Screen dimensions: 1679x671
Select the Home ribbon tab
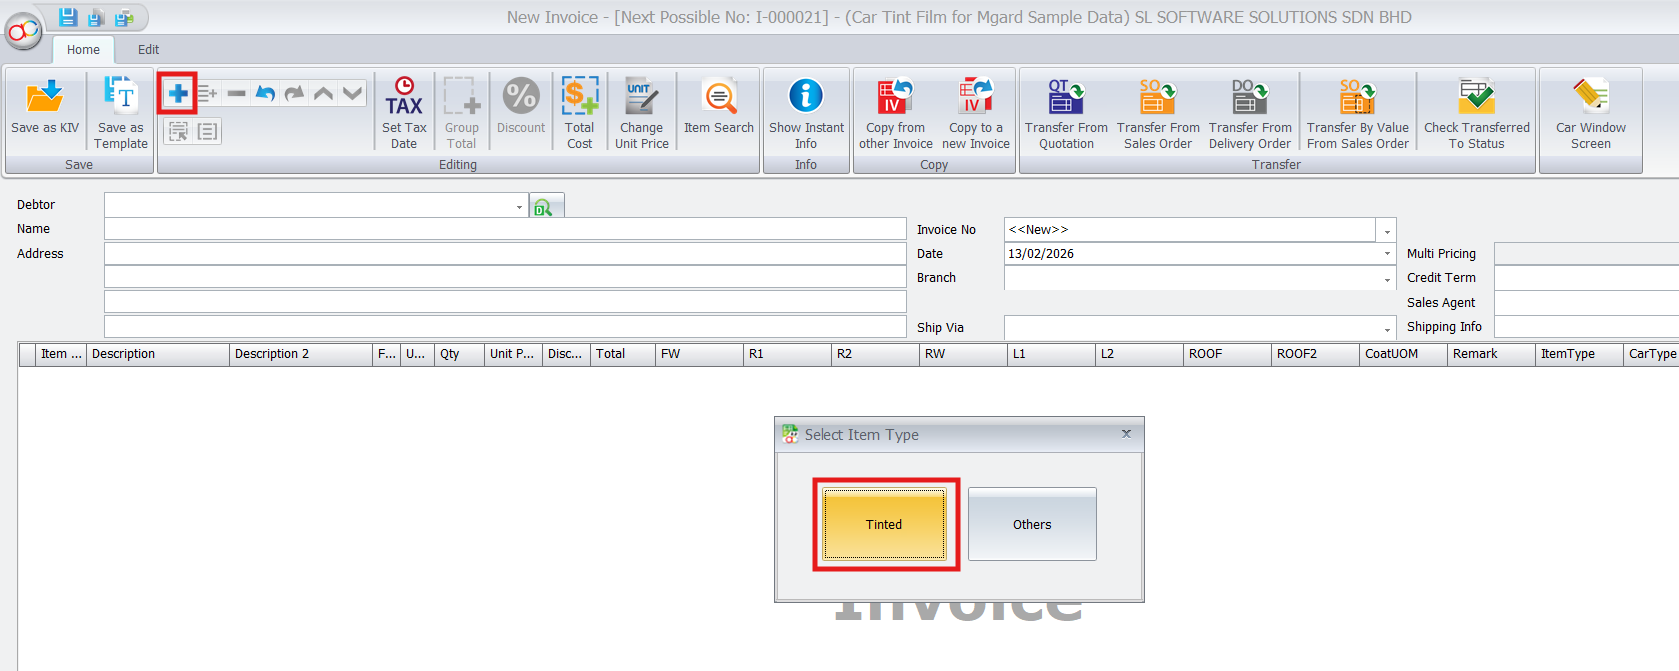(x=83, y=50)
